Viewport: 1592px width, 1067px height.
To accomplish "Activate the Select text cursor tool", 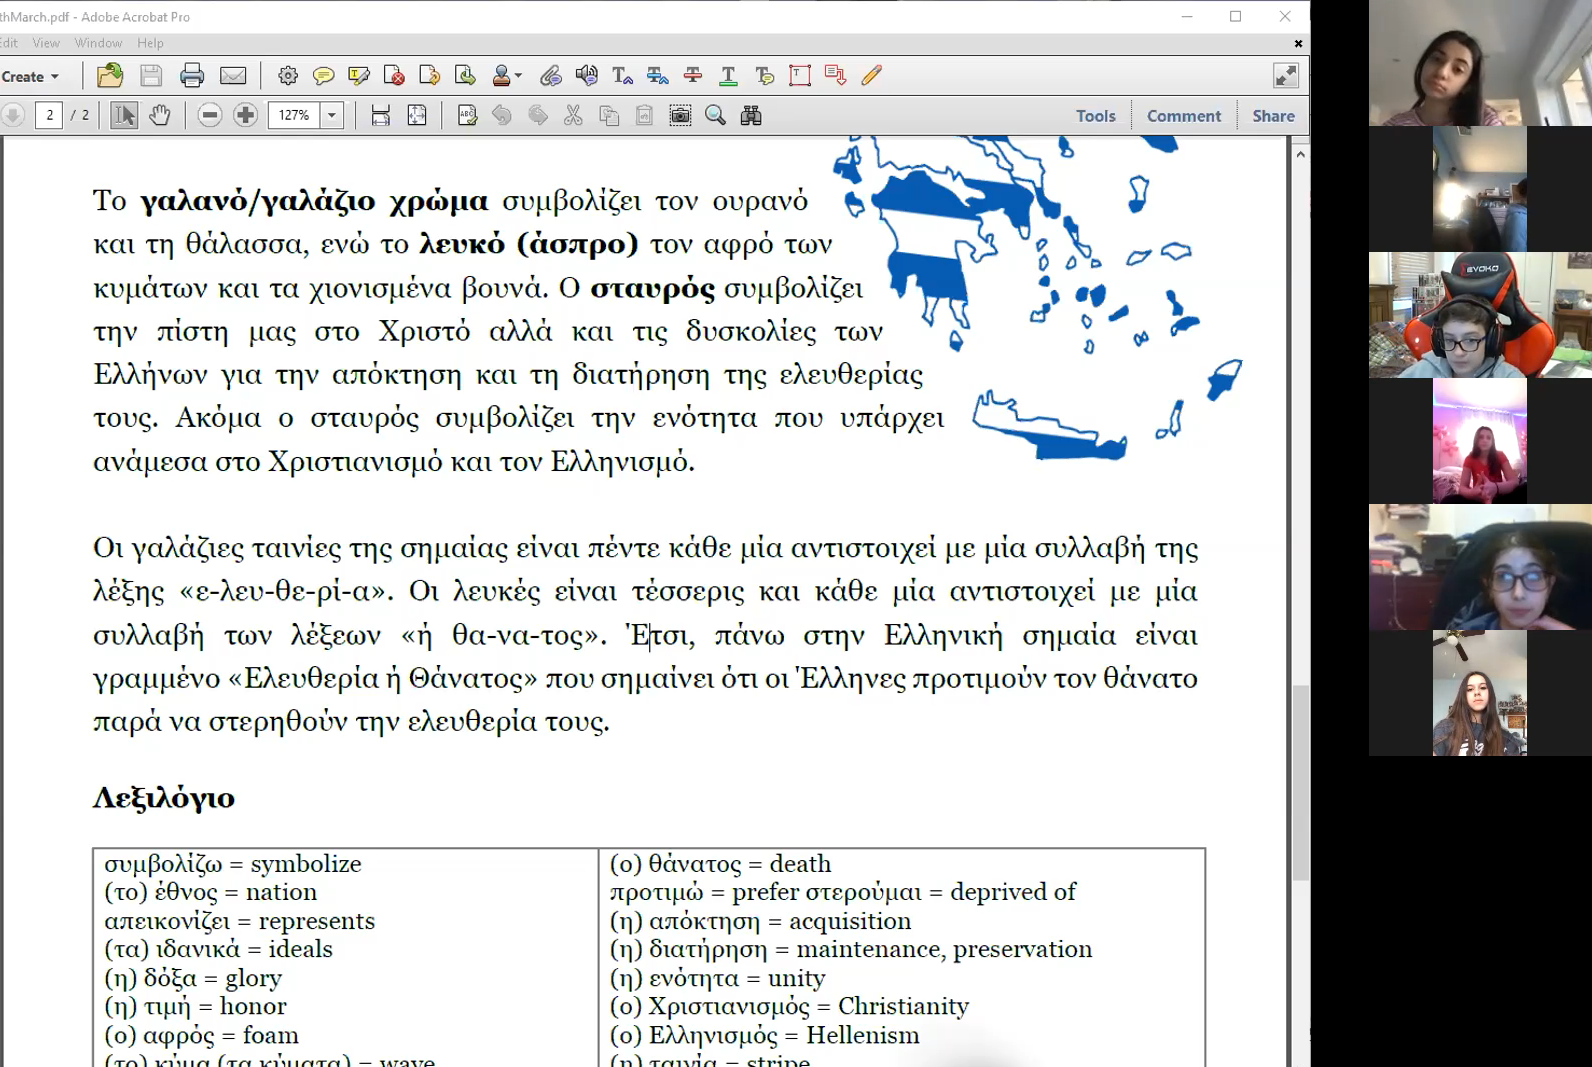I will click(x=124, y=116).
